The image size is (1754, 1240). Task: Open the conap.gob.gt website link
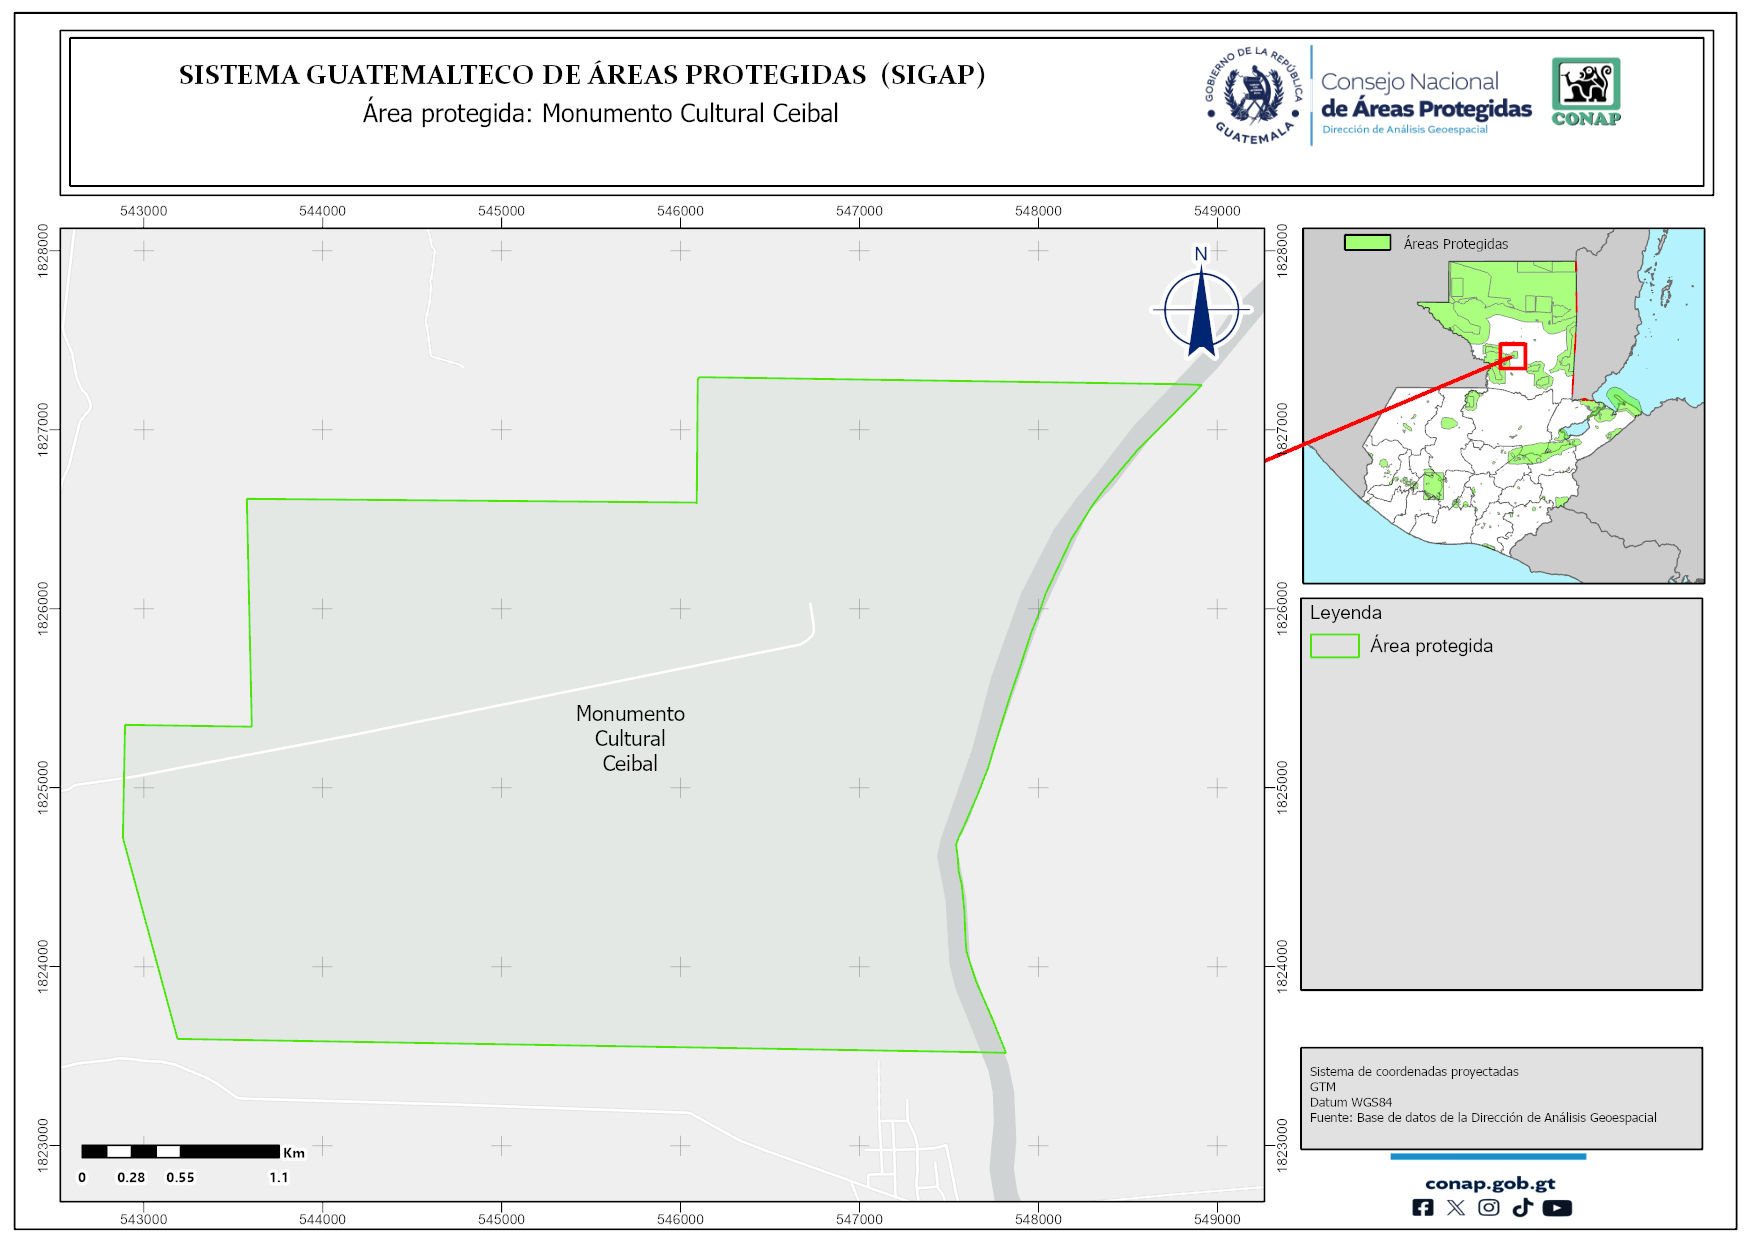(1490, 1184)
